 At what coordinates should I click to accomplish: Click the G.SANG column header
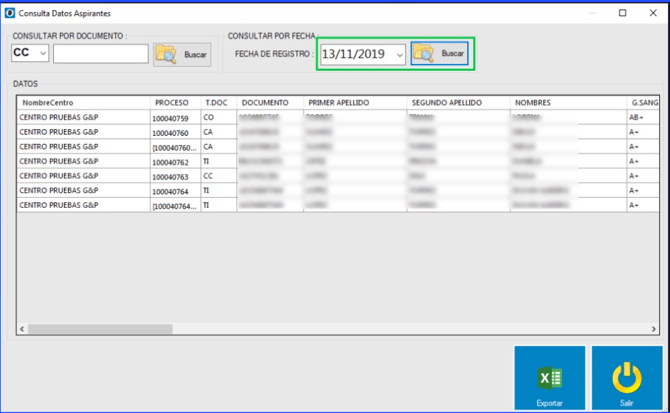pyautogui.click(x=643, y=103)
